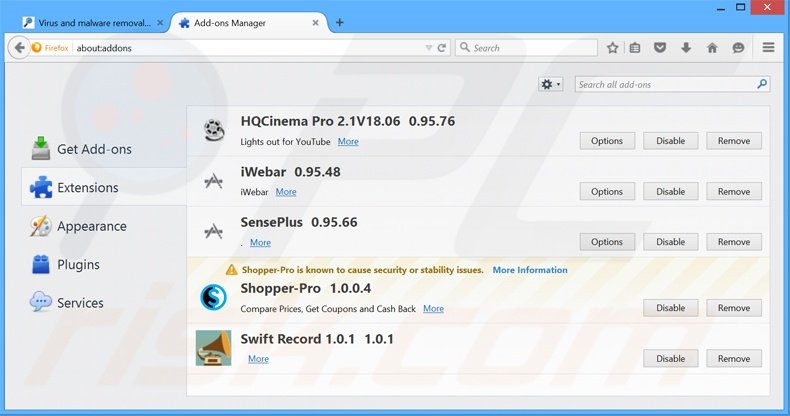Image resolution: width=790 pixels, height=416 pixels.
Task: Disable the Swift Record extension
Action: click(671, 359)
